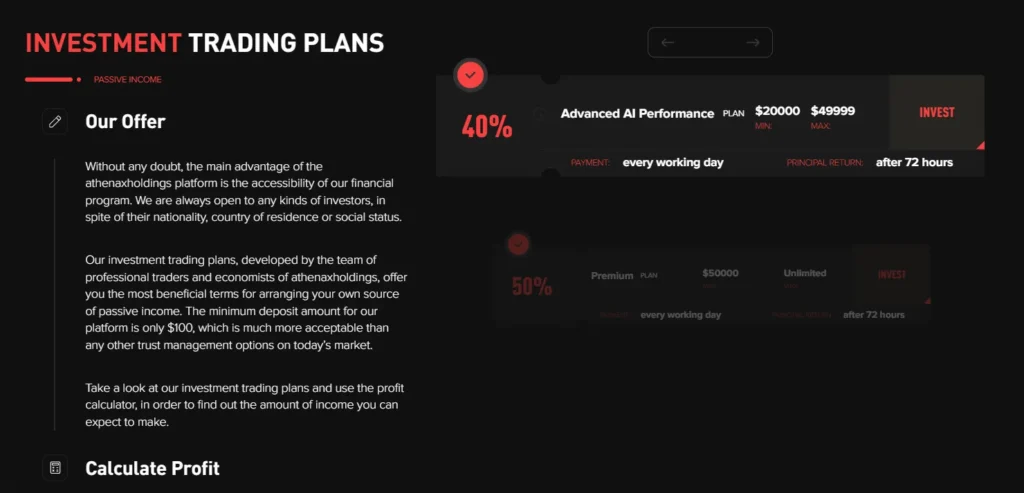Click the $49999 maximum amount
The height and width of the screenshot is (493, 1024).
tap(833, 111)
